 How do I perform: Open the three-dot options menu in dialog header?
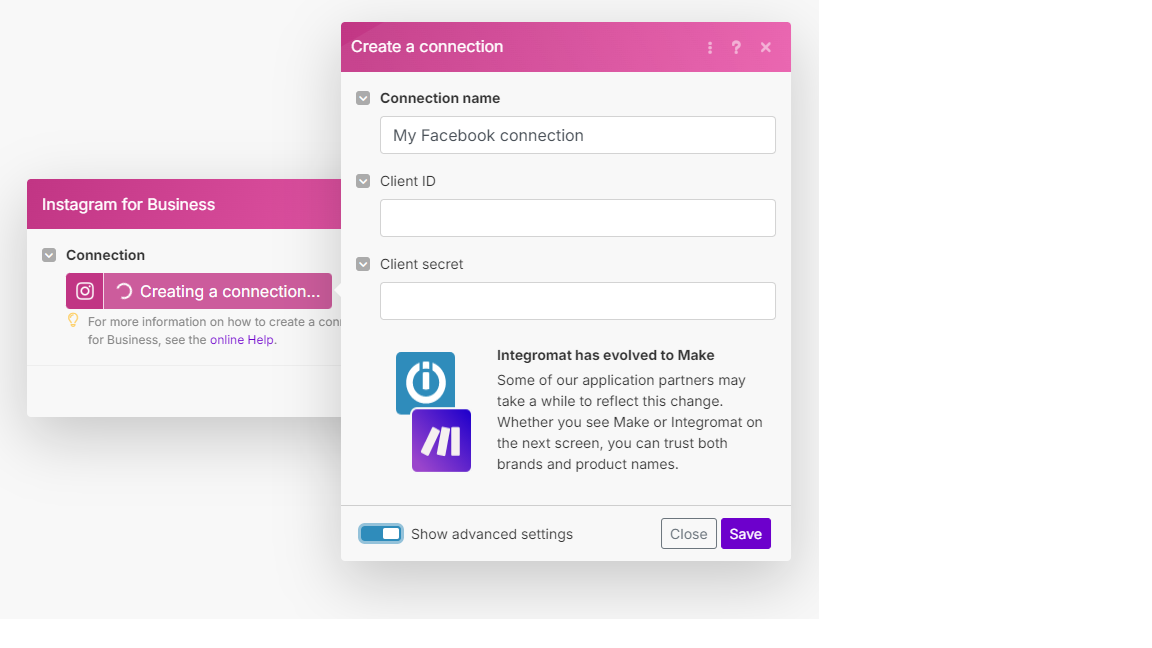click(710, 47)
